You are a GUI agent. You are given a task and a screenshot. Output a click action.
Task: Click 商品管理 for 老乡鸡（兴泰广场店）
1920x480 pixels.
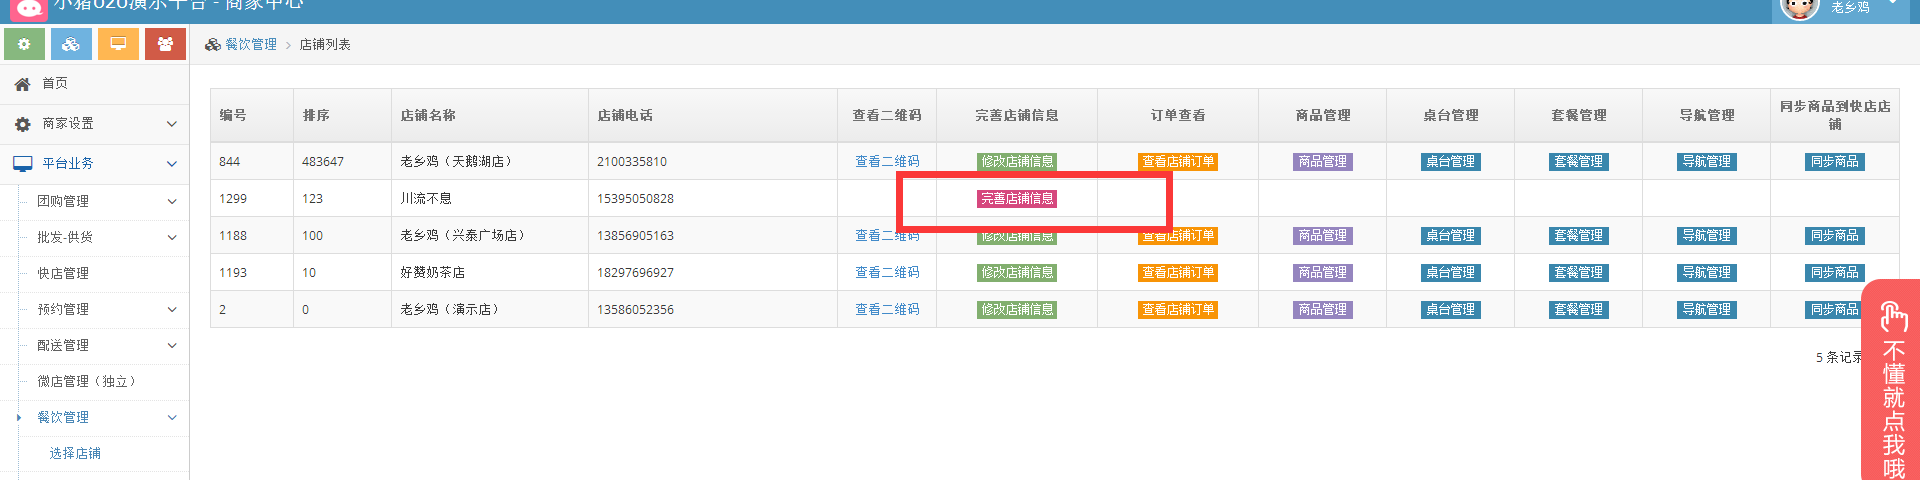point(1323,236)
